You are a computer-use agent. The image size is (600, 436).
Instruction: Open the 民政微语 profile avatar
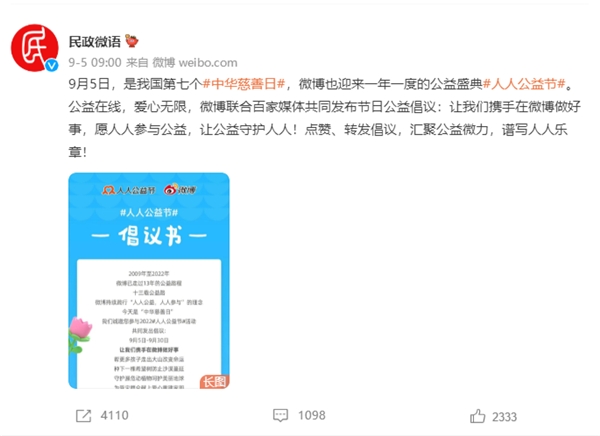[35, 48]
